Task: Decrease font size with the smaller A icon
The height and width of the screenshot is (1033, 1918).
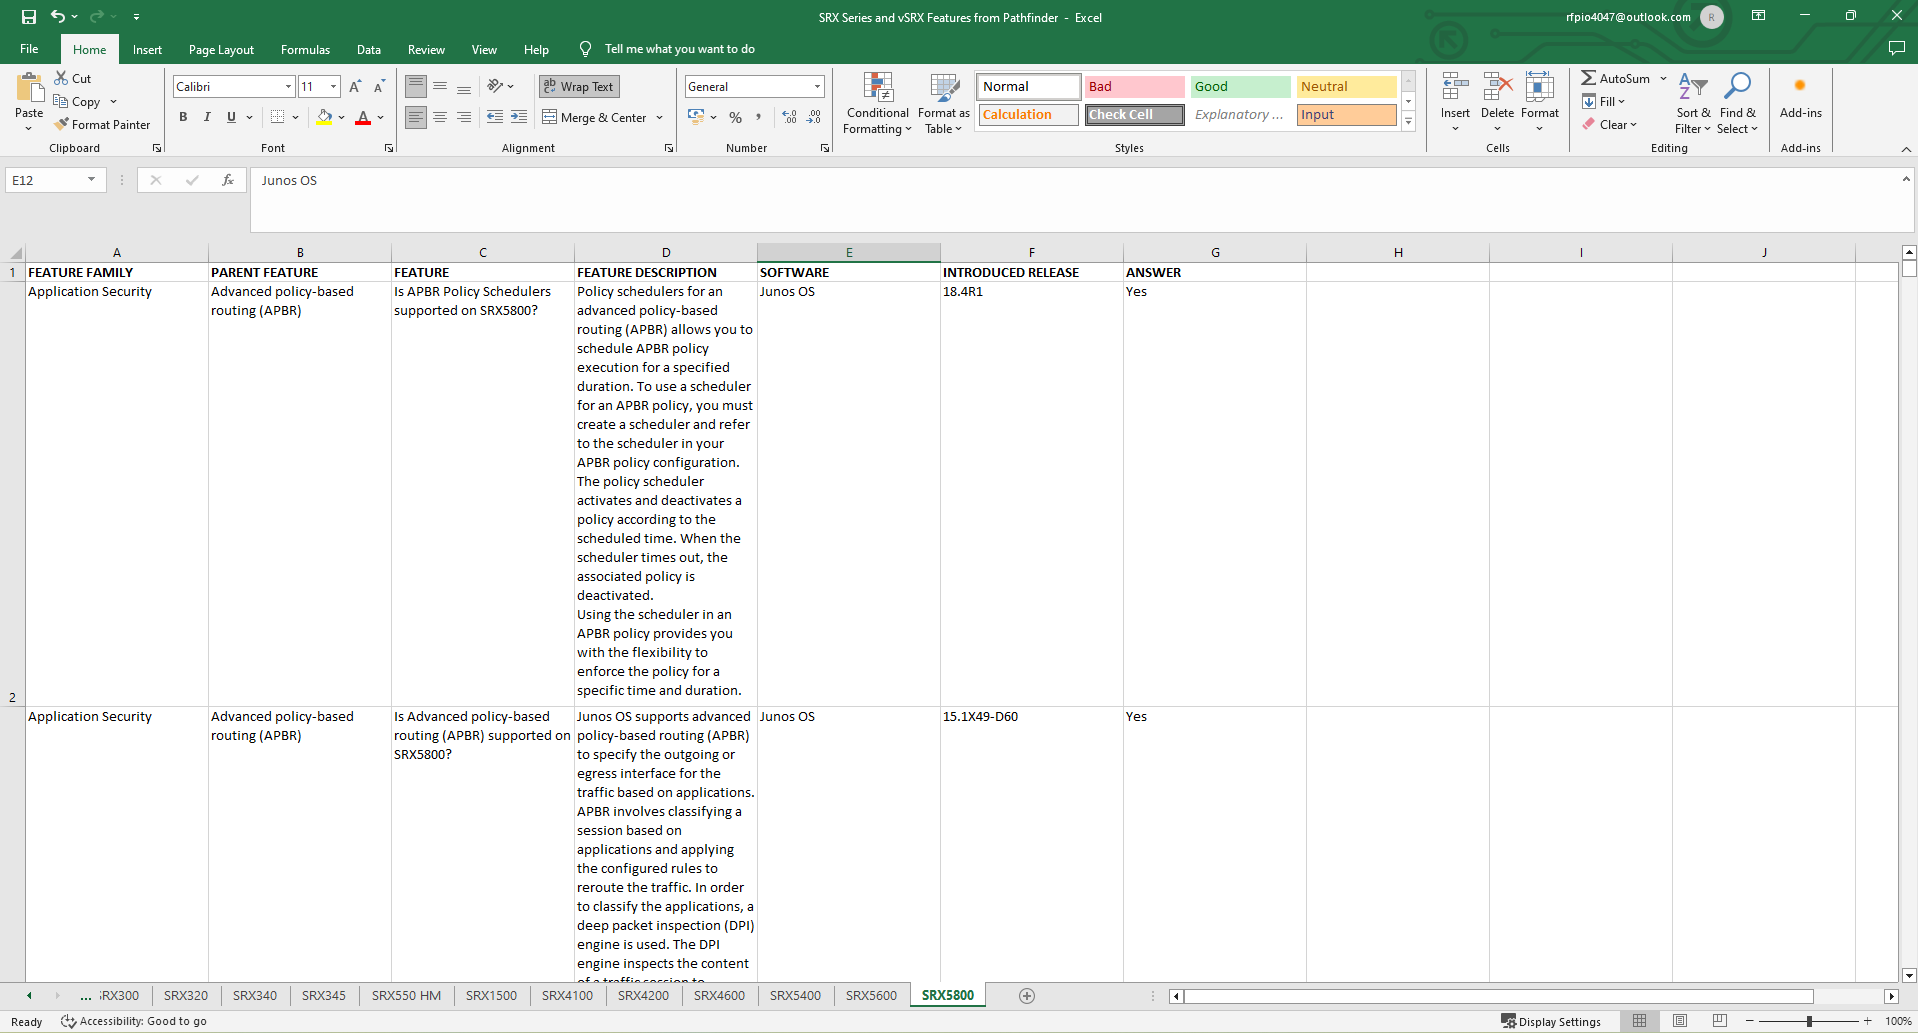Action: coord(379,87)
